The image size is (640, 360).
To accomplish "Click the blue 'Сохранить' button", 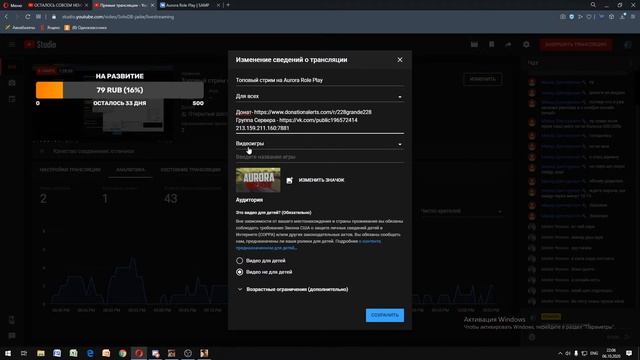I will point(384,315).
